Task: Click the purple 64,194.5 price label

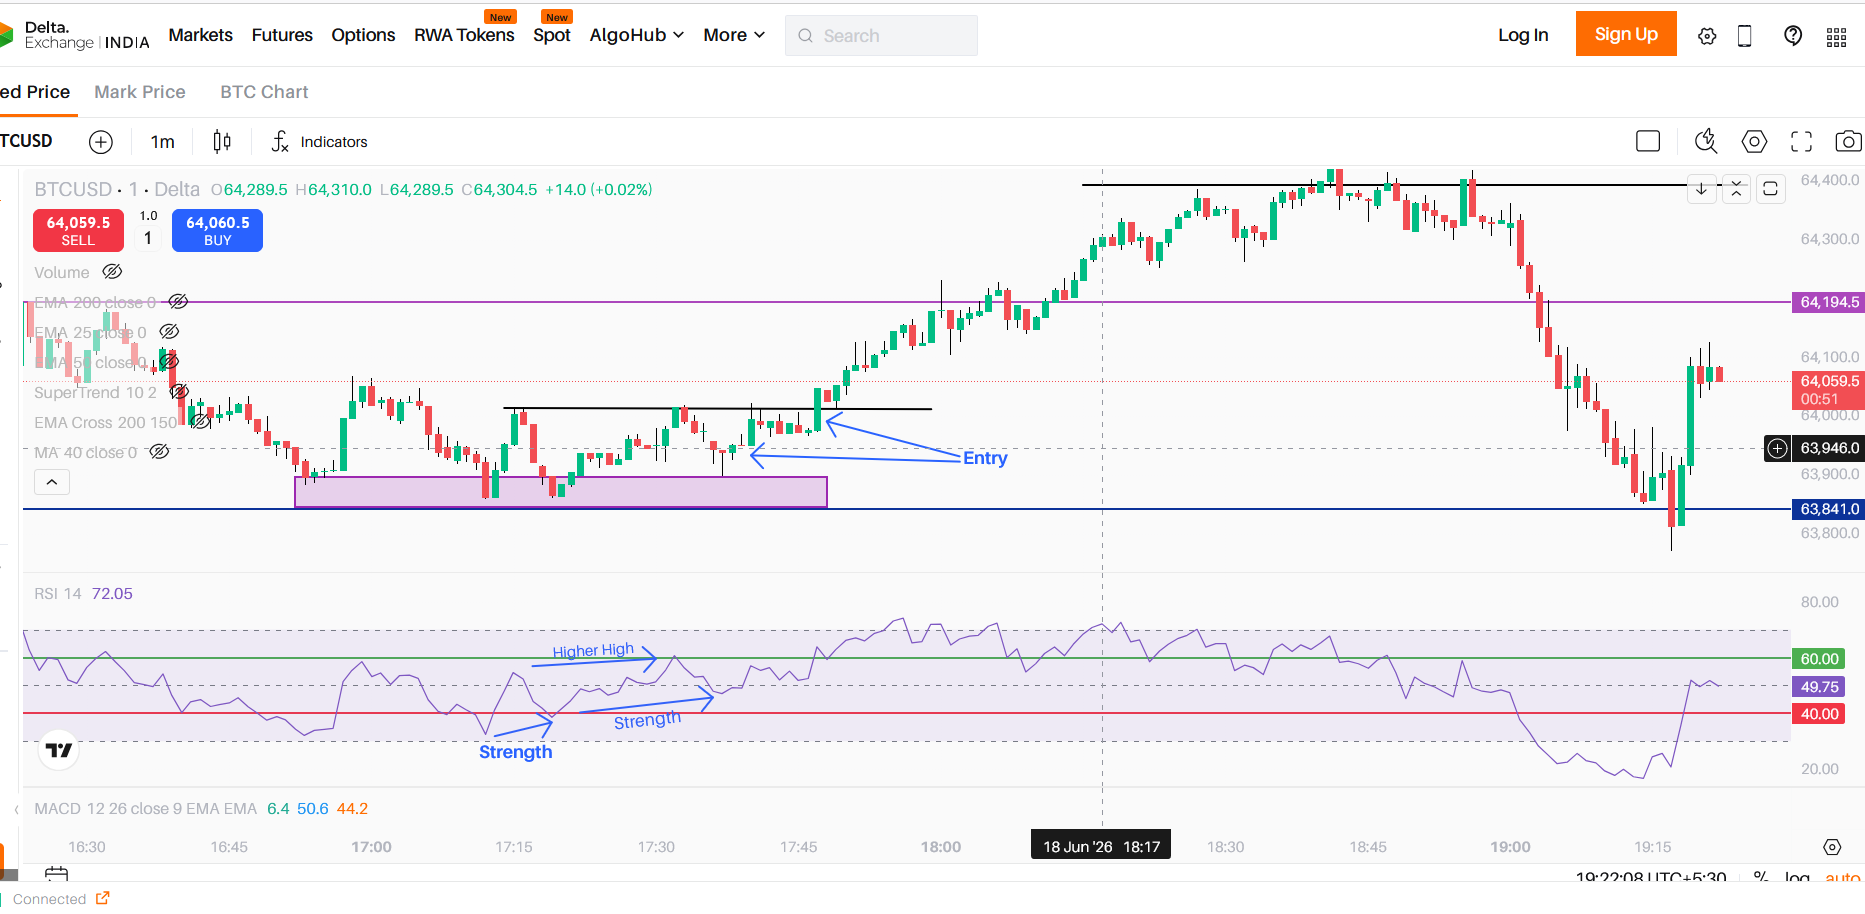Action: 1828,302
